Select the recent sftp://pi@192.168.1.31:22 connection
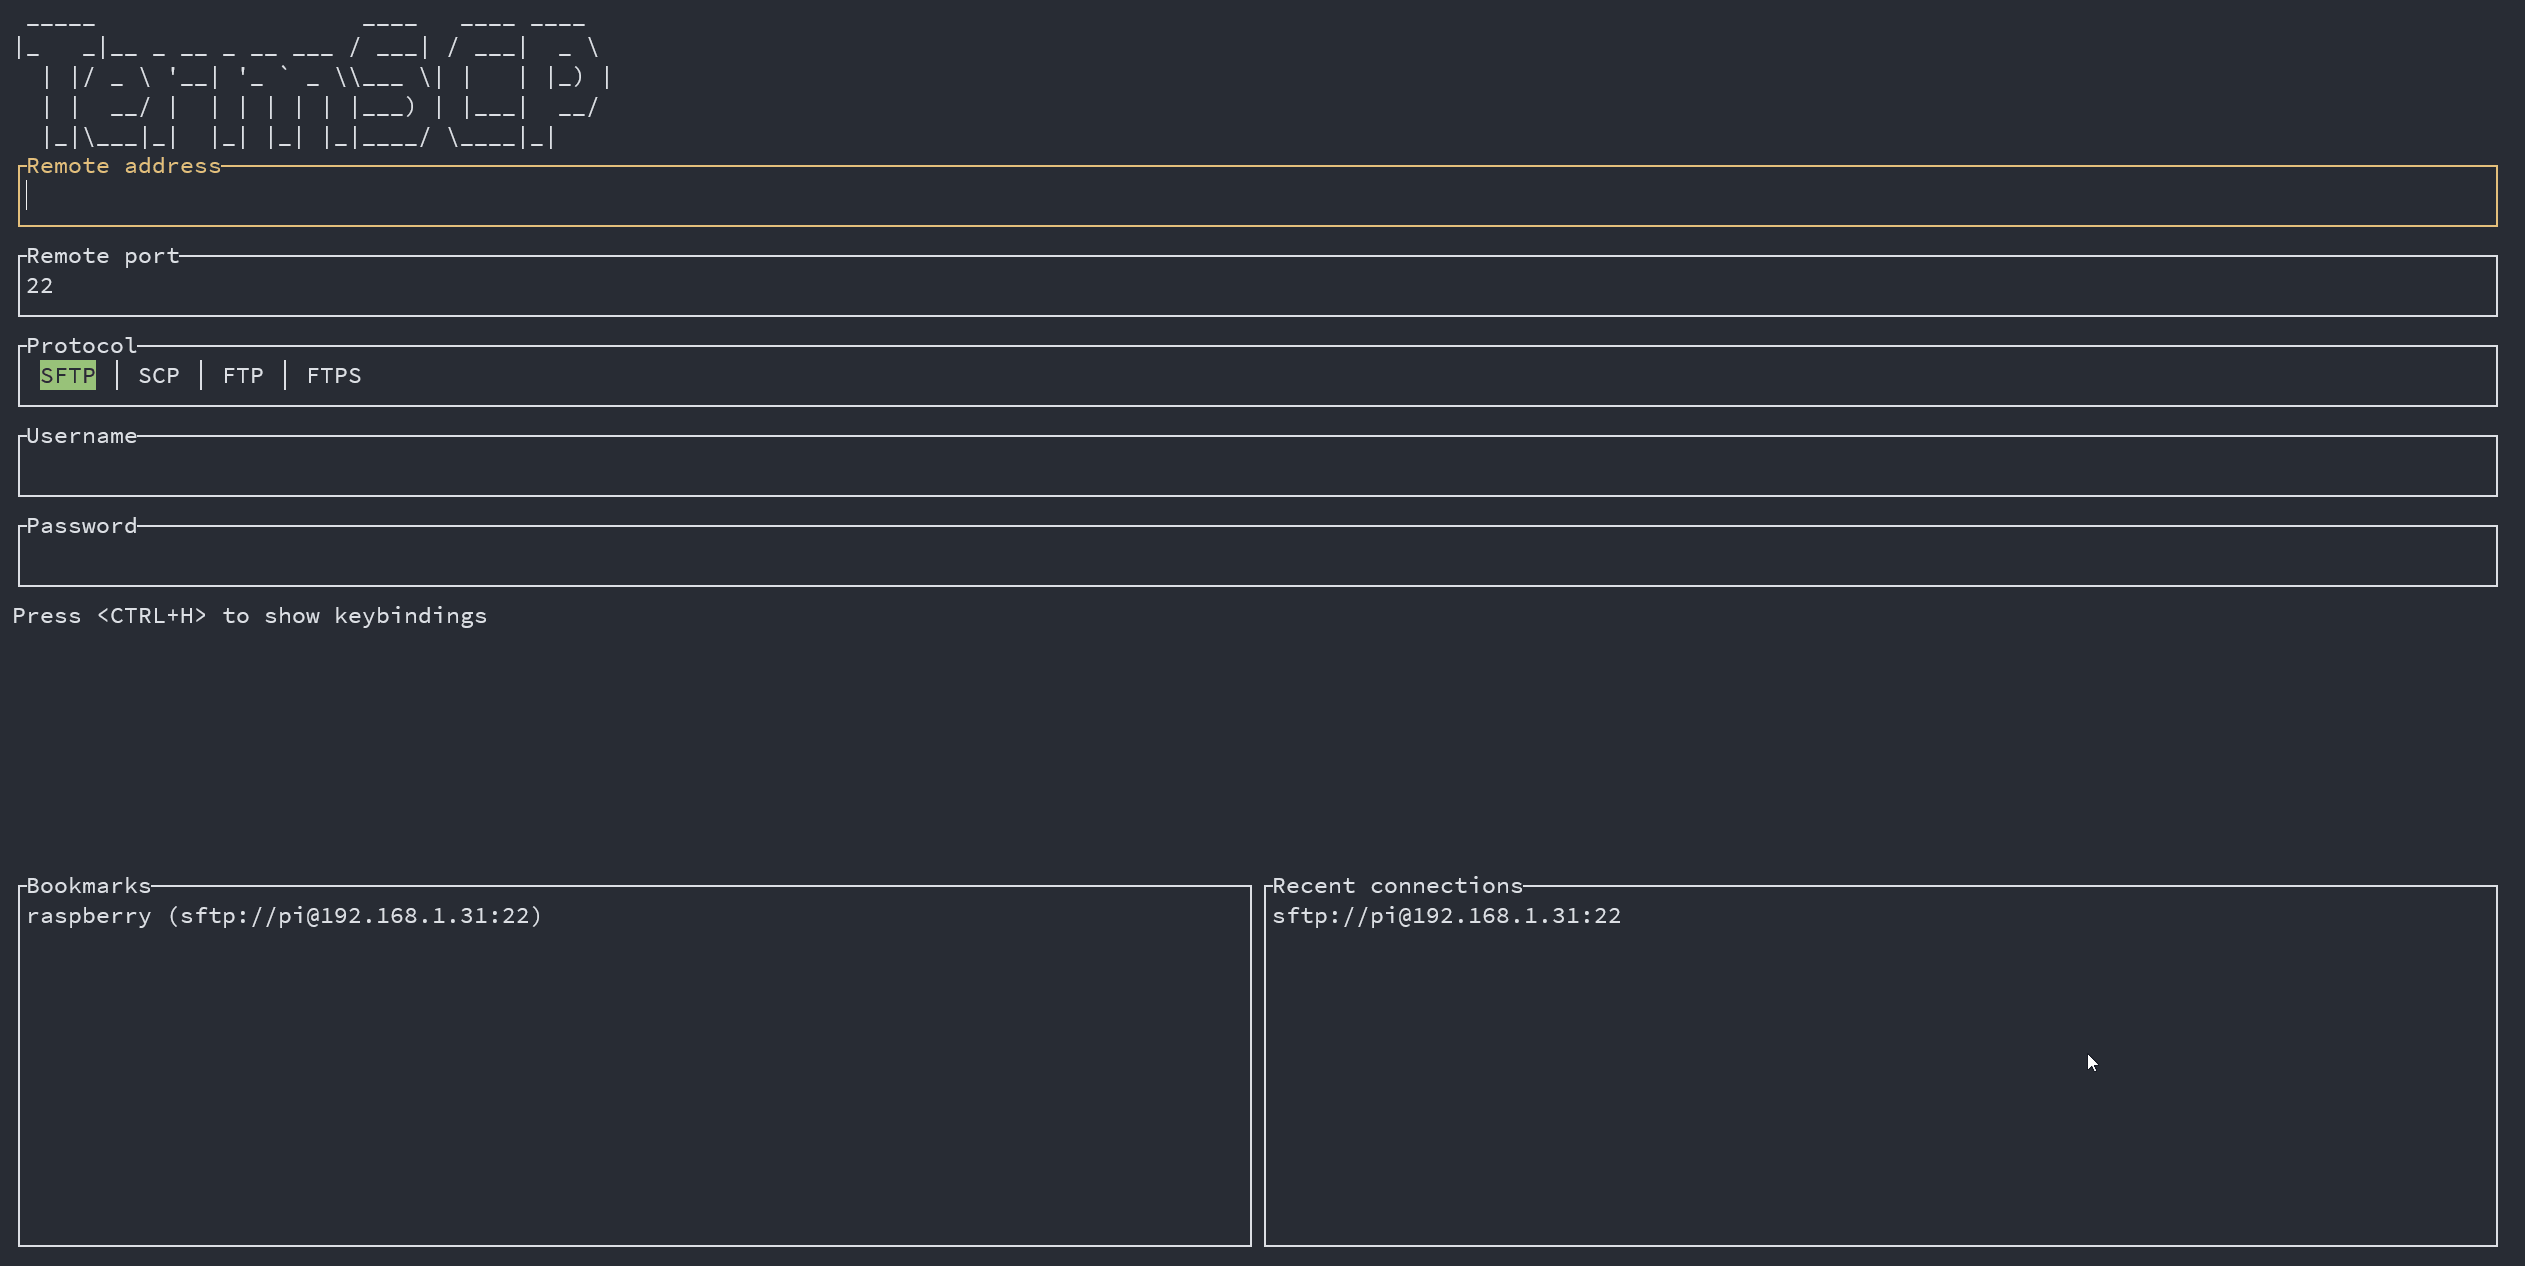2525x1266 pixels. coord(1446,916)
